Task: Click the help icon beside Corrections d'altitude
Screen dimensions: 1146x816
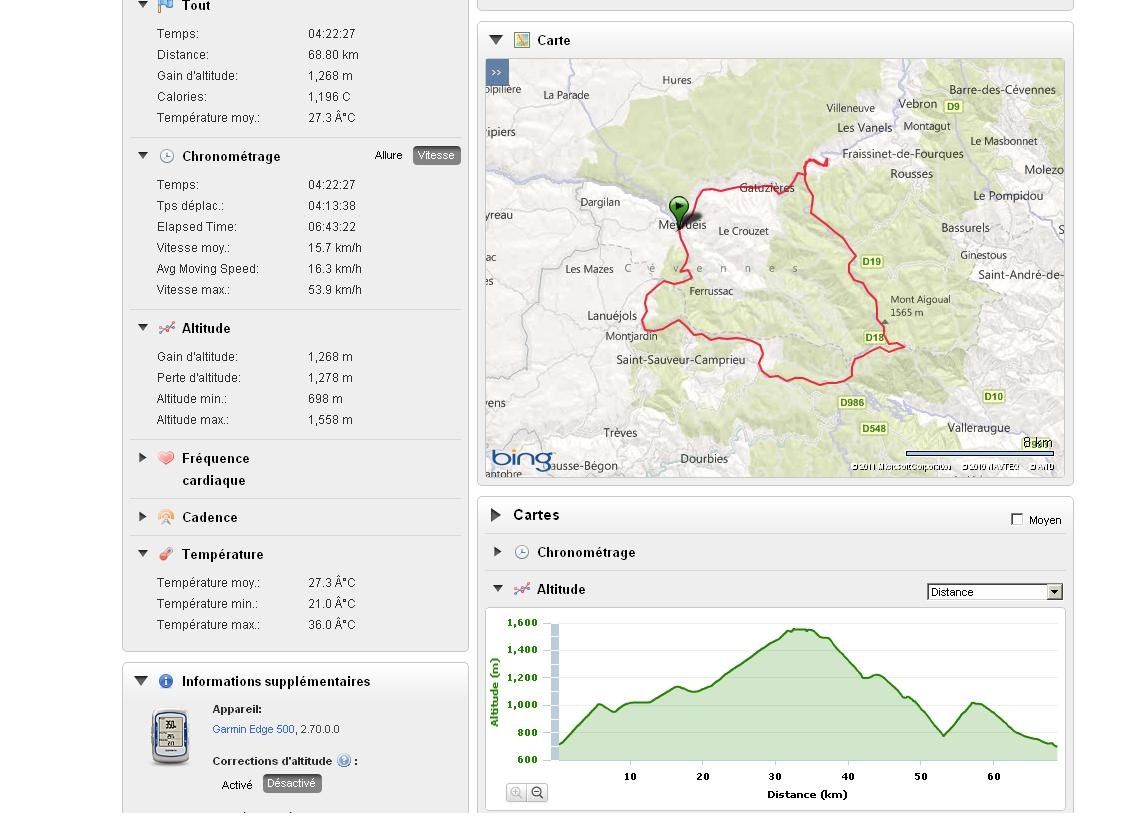Action: [x=344, y=761]
